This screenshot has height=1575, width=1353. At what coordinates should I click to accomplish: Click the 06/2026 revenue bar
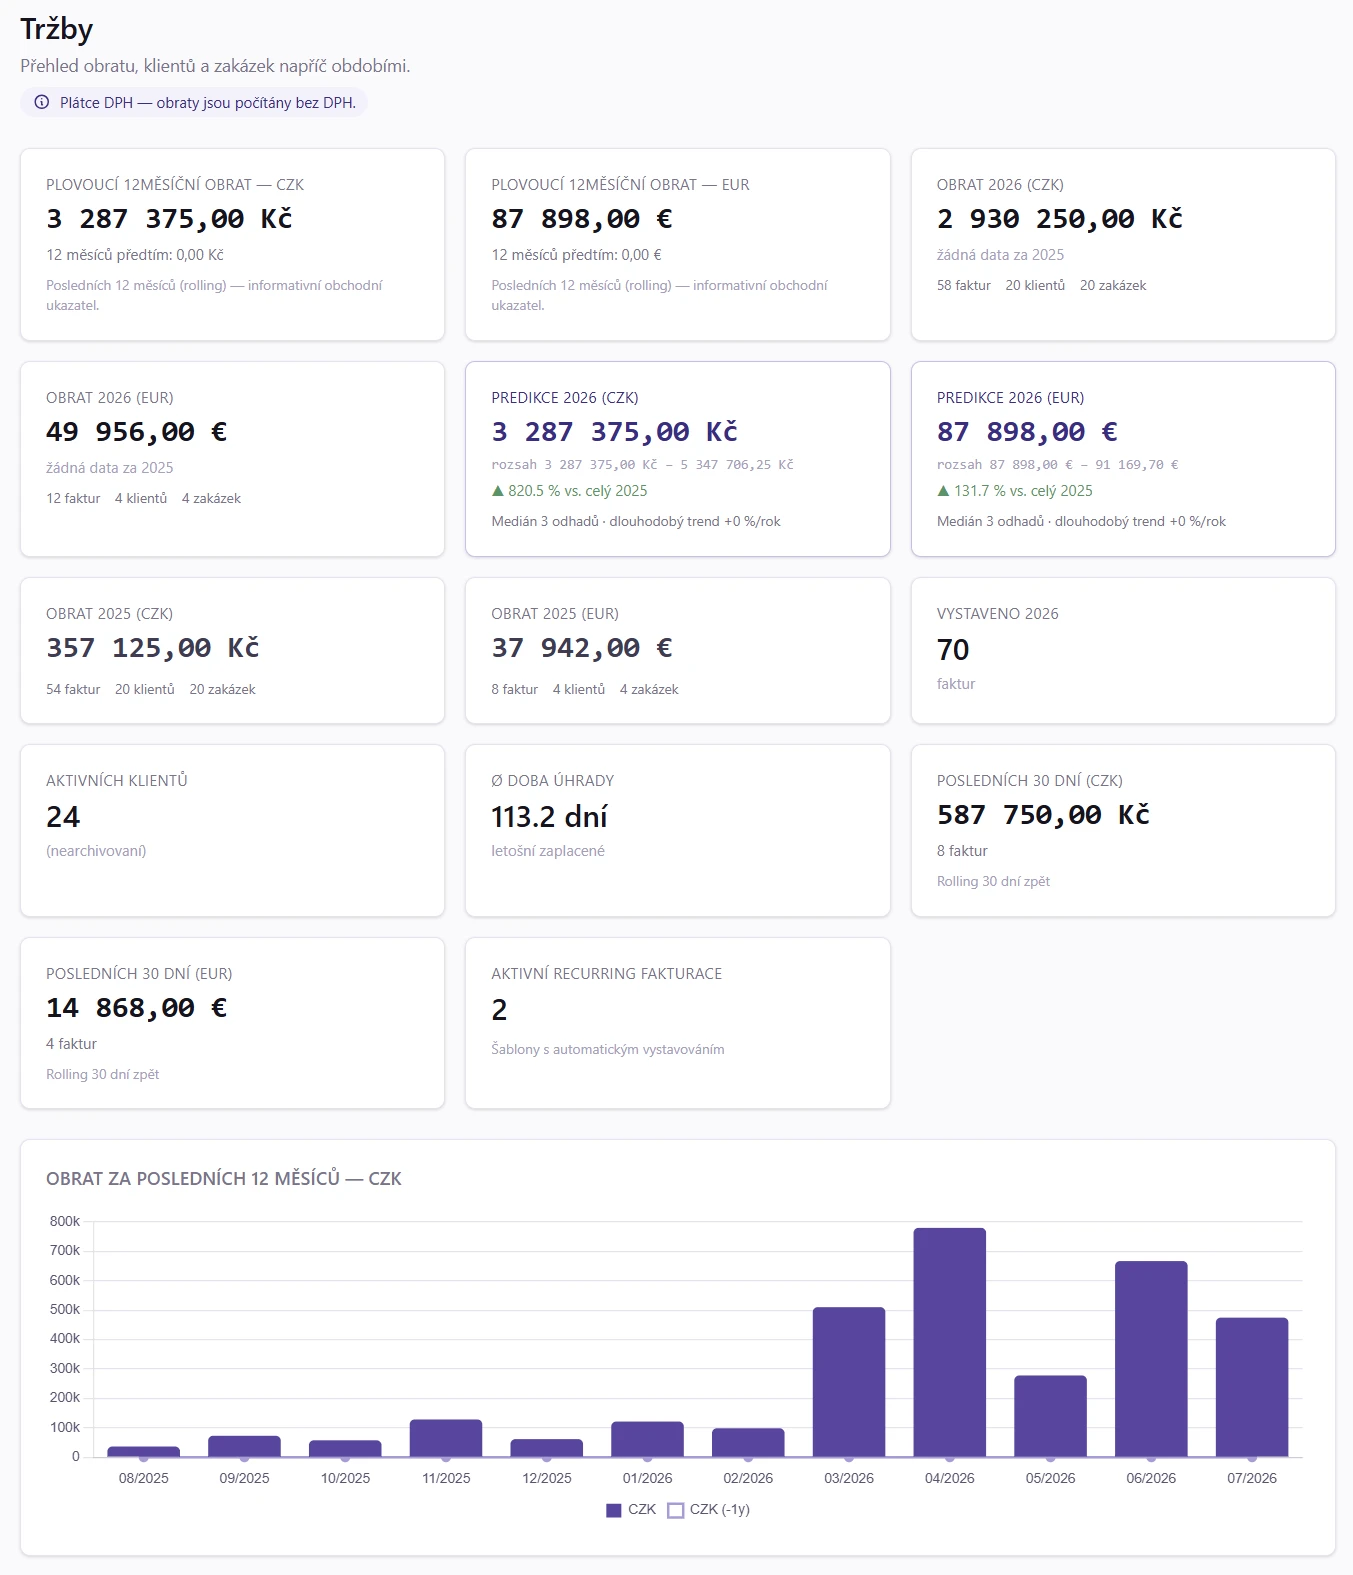pyautogui.click(x=1151, y=1359)
